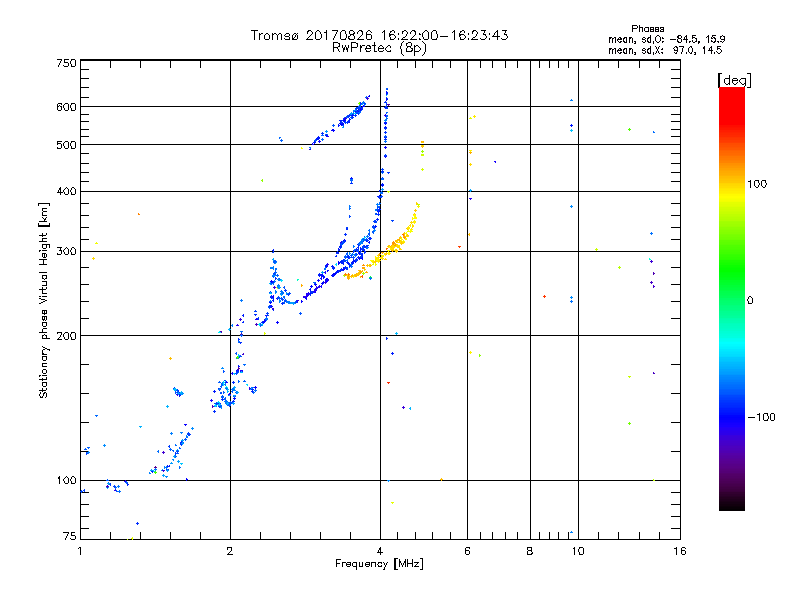Click the '0' colorbar tick label
The height and width of the screenshot is (600, 800).
point(749,300)
